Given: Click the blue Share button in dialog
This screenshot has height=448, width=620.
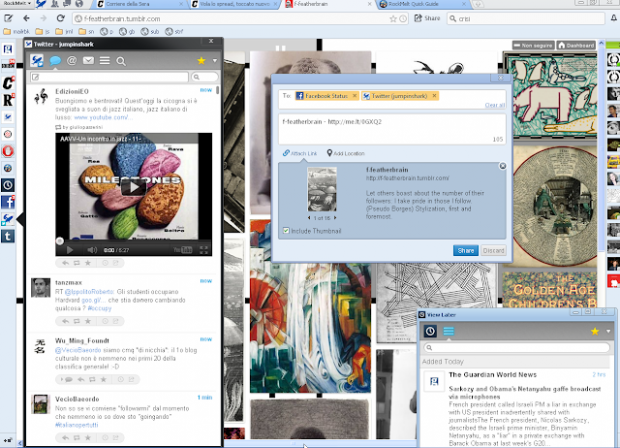Looking at the screenshot, I should click(x=465, y=250).
